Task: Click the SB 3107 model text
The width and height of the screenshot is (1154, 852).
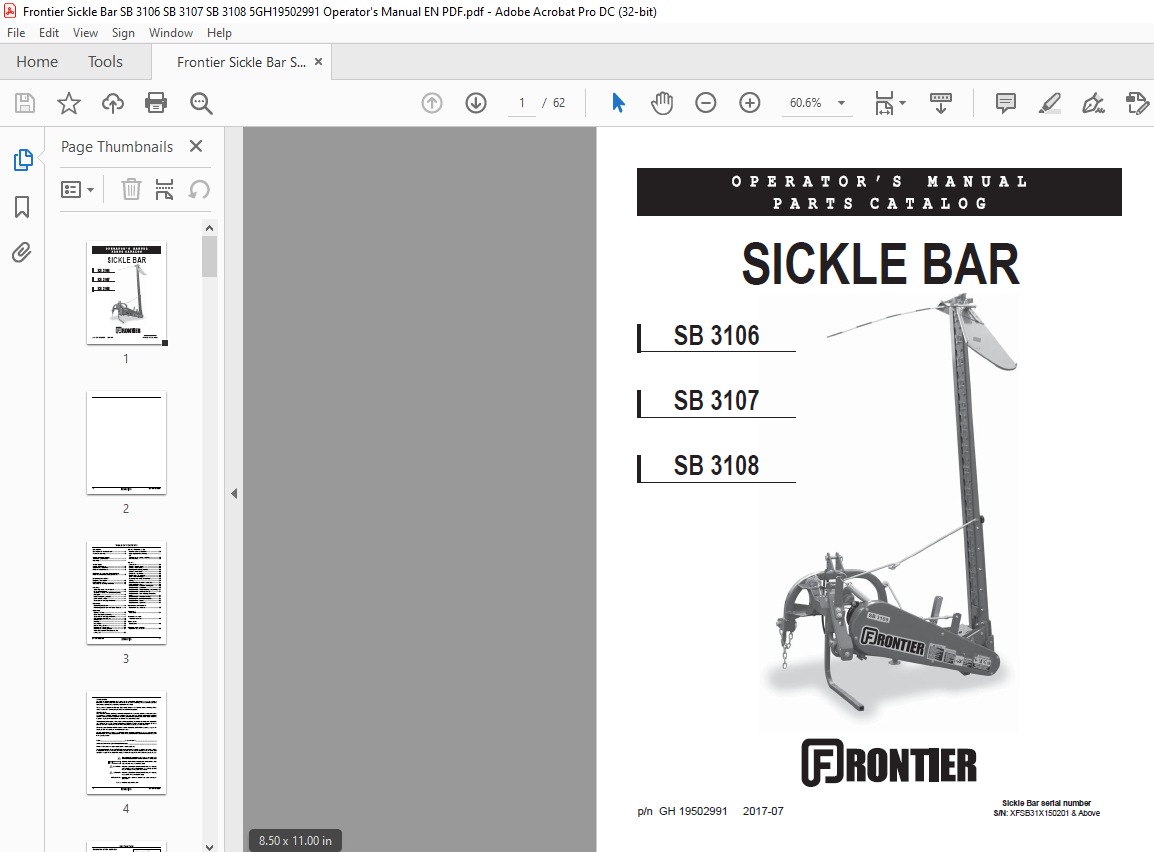Action: coord(716,400)
